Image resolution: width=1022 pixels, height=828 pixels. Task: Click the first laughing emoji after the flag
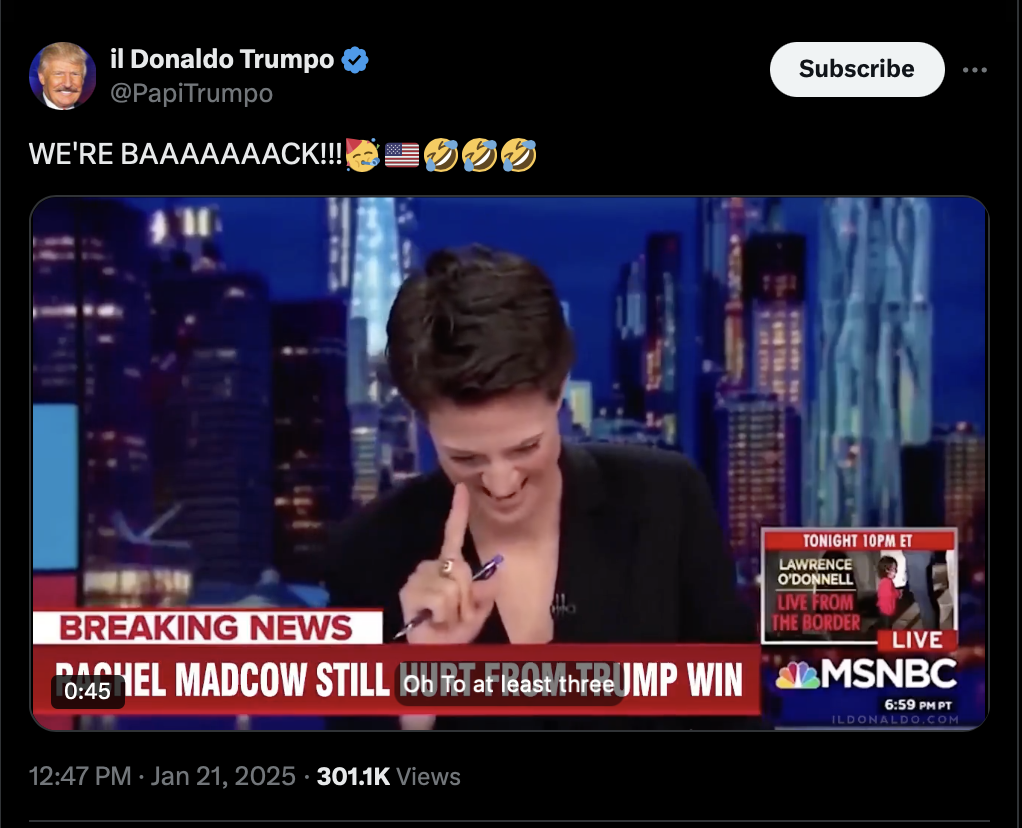tap(441, 155)
